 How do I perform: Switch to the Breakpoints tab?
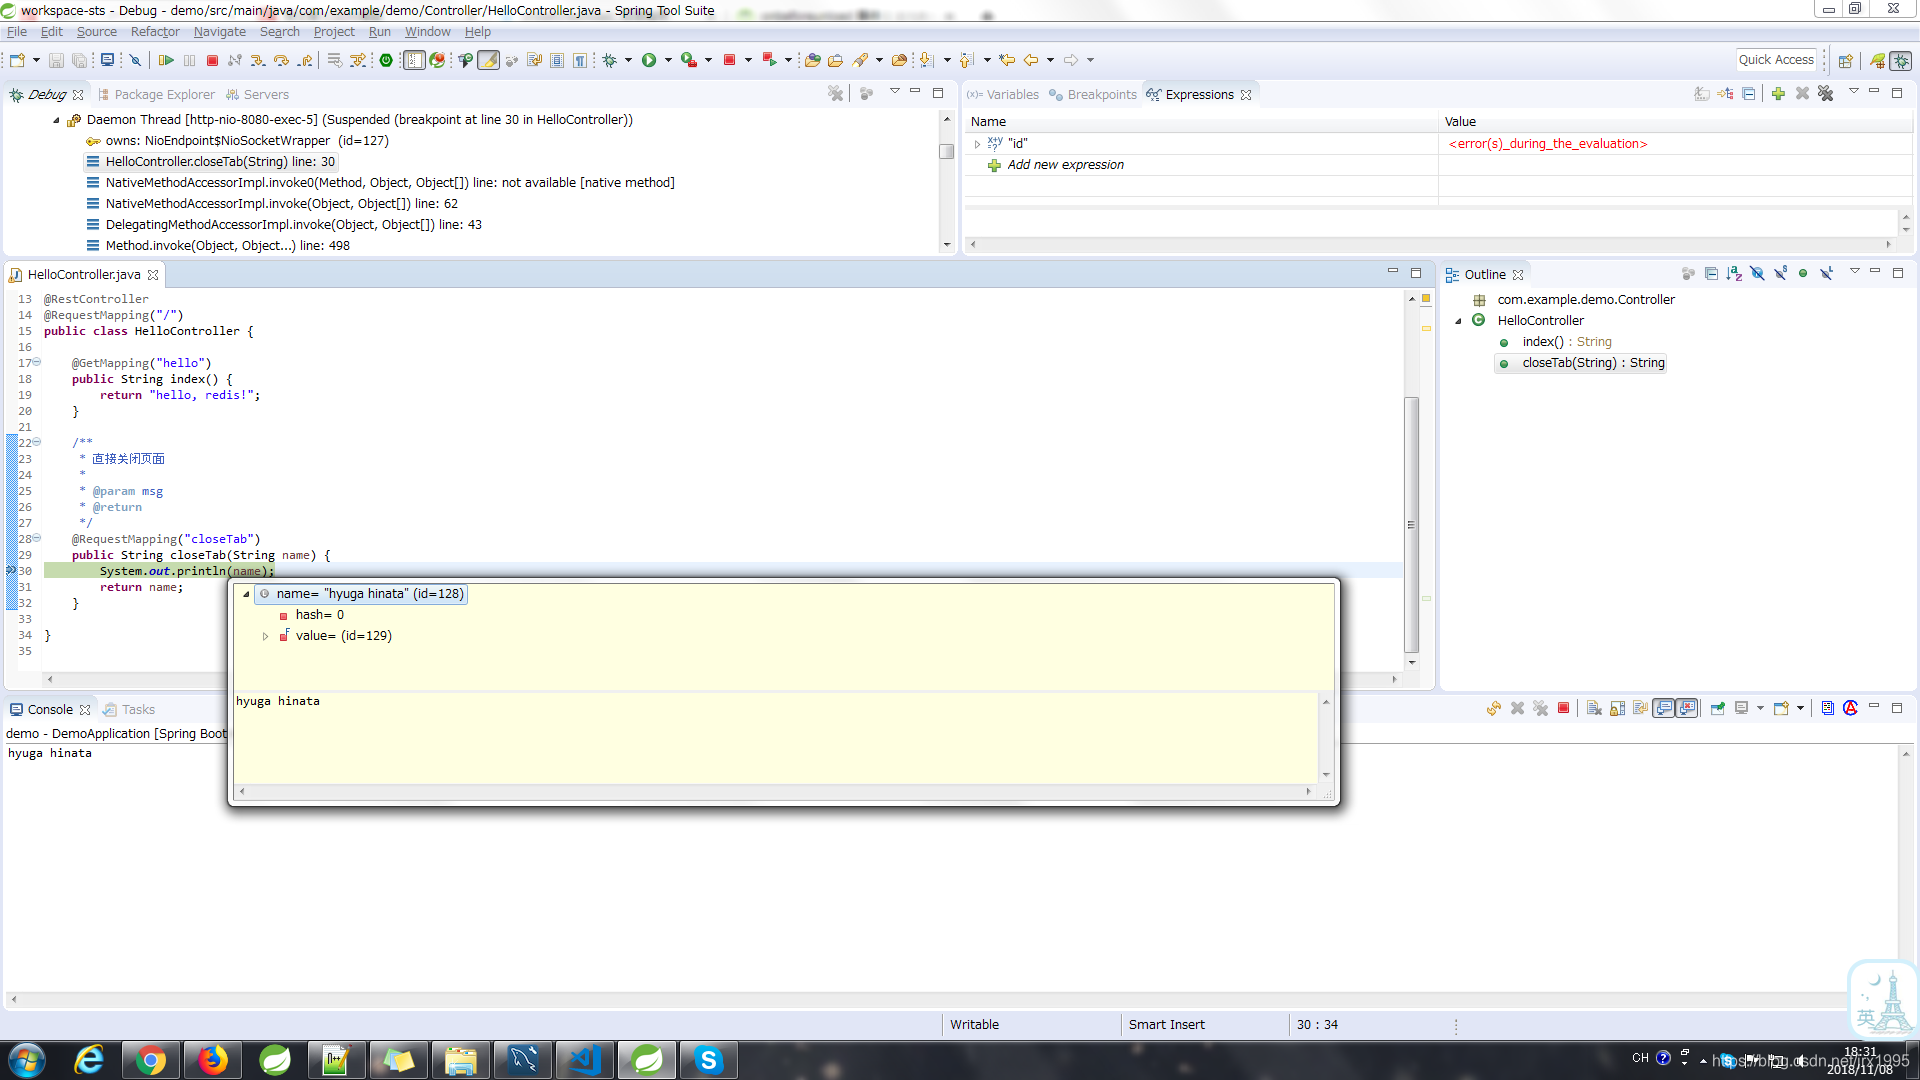tap(1101, 95)
